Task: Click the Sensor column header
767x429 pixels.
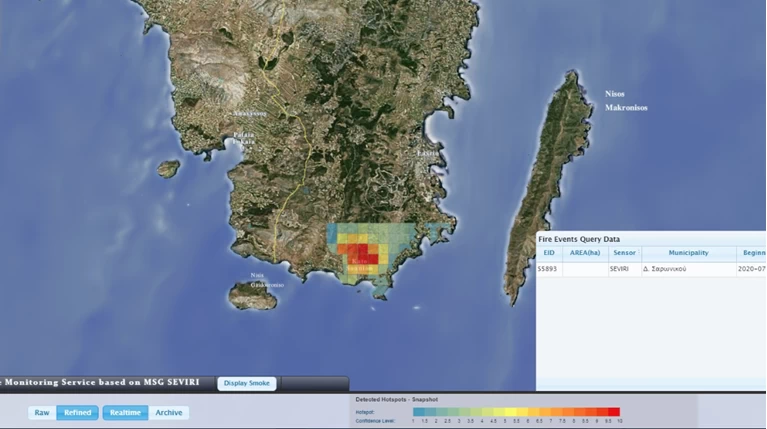Action: (x=625, y=253)
